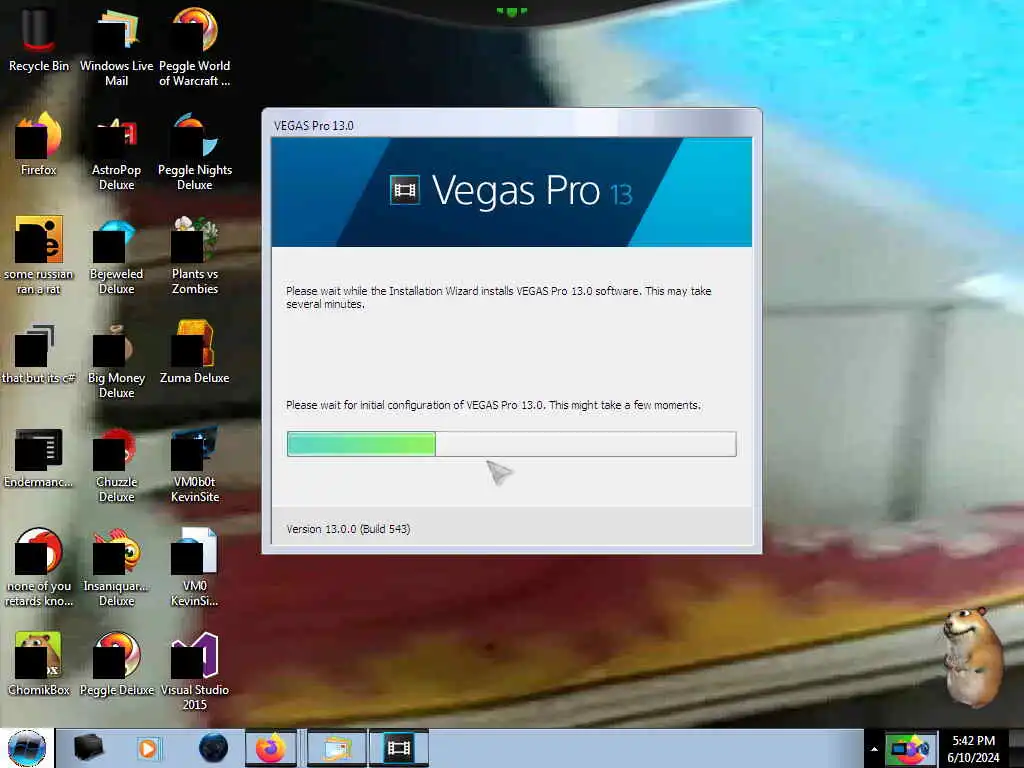Click the hamster desktop mascot
Image resolution: width=1024 pixels, height=768 pixels.
coord(973,656)
